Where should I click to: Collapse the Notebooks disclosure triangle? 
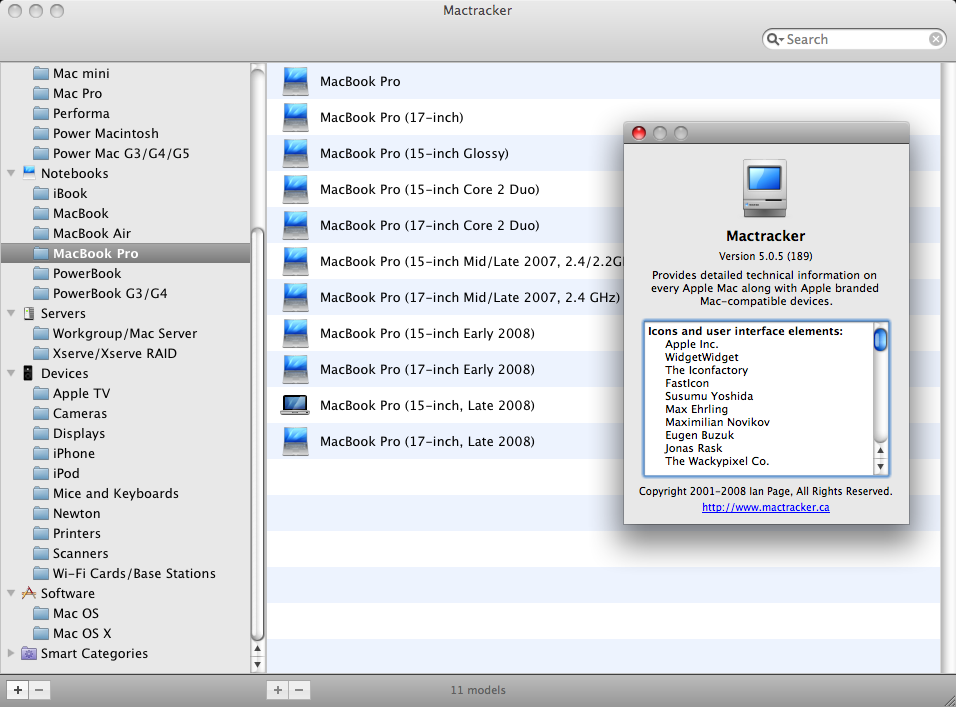pyautogui.click(x=12, y=173)
